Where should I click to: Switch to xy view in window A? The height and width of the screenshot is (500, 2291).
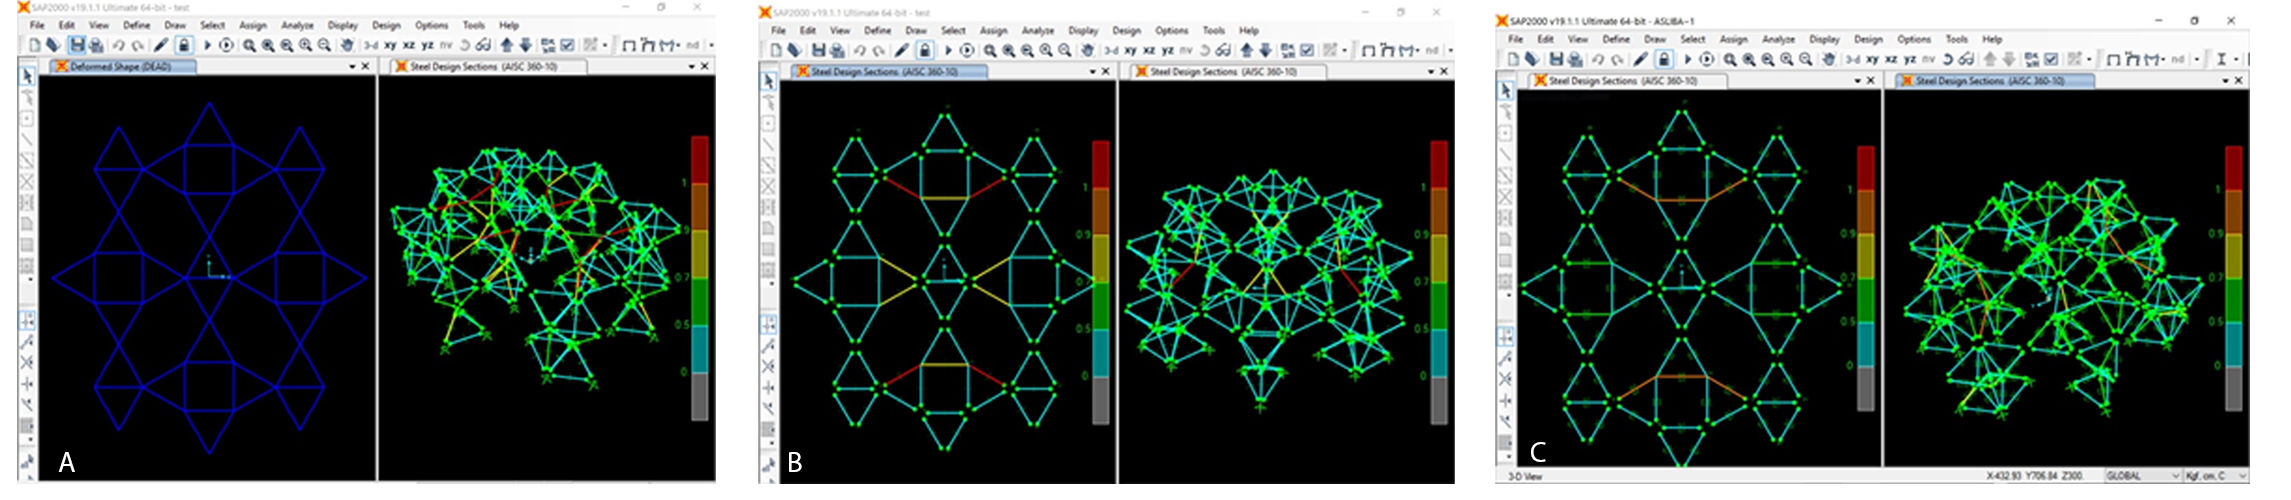click(390, 45)
